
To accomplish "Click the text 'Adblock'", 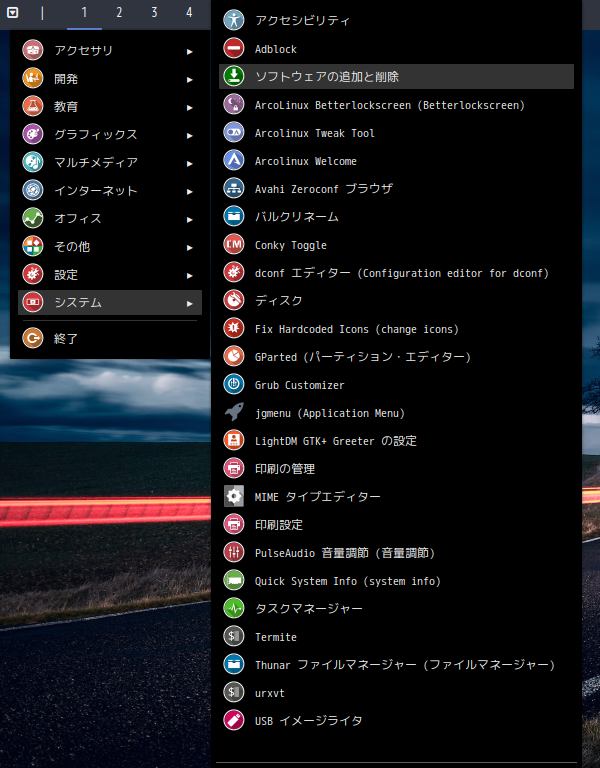I will [x=276, y=49].
